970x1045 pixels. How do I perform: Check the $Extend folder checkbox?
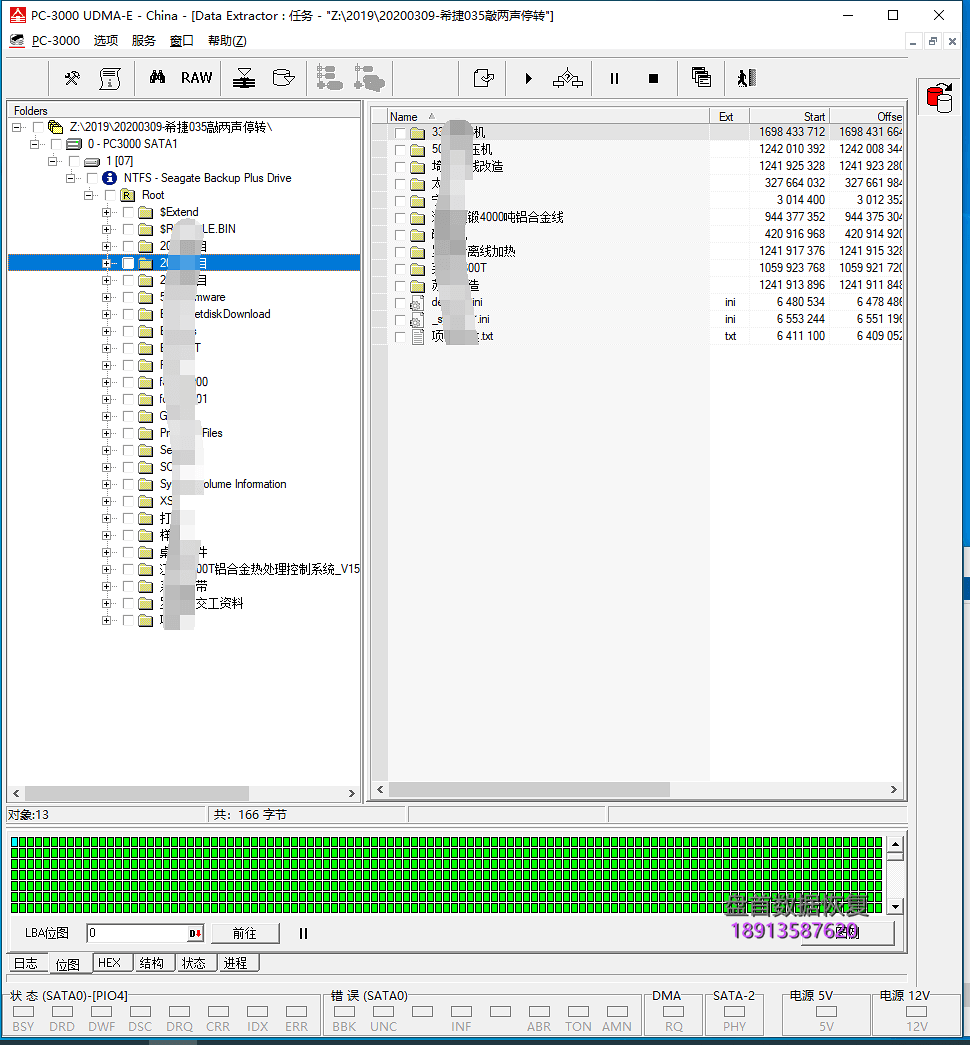pos(129,213)
